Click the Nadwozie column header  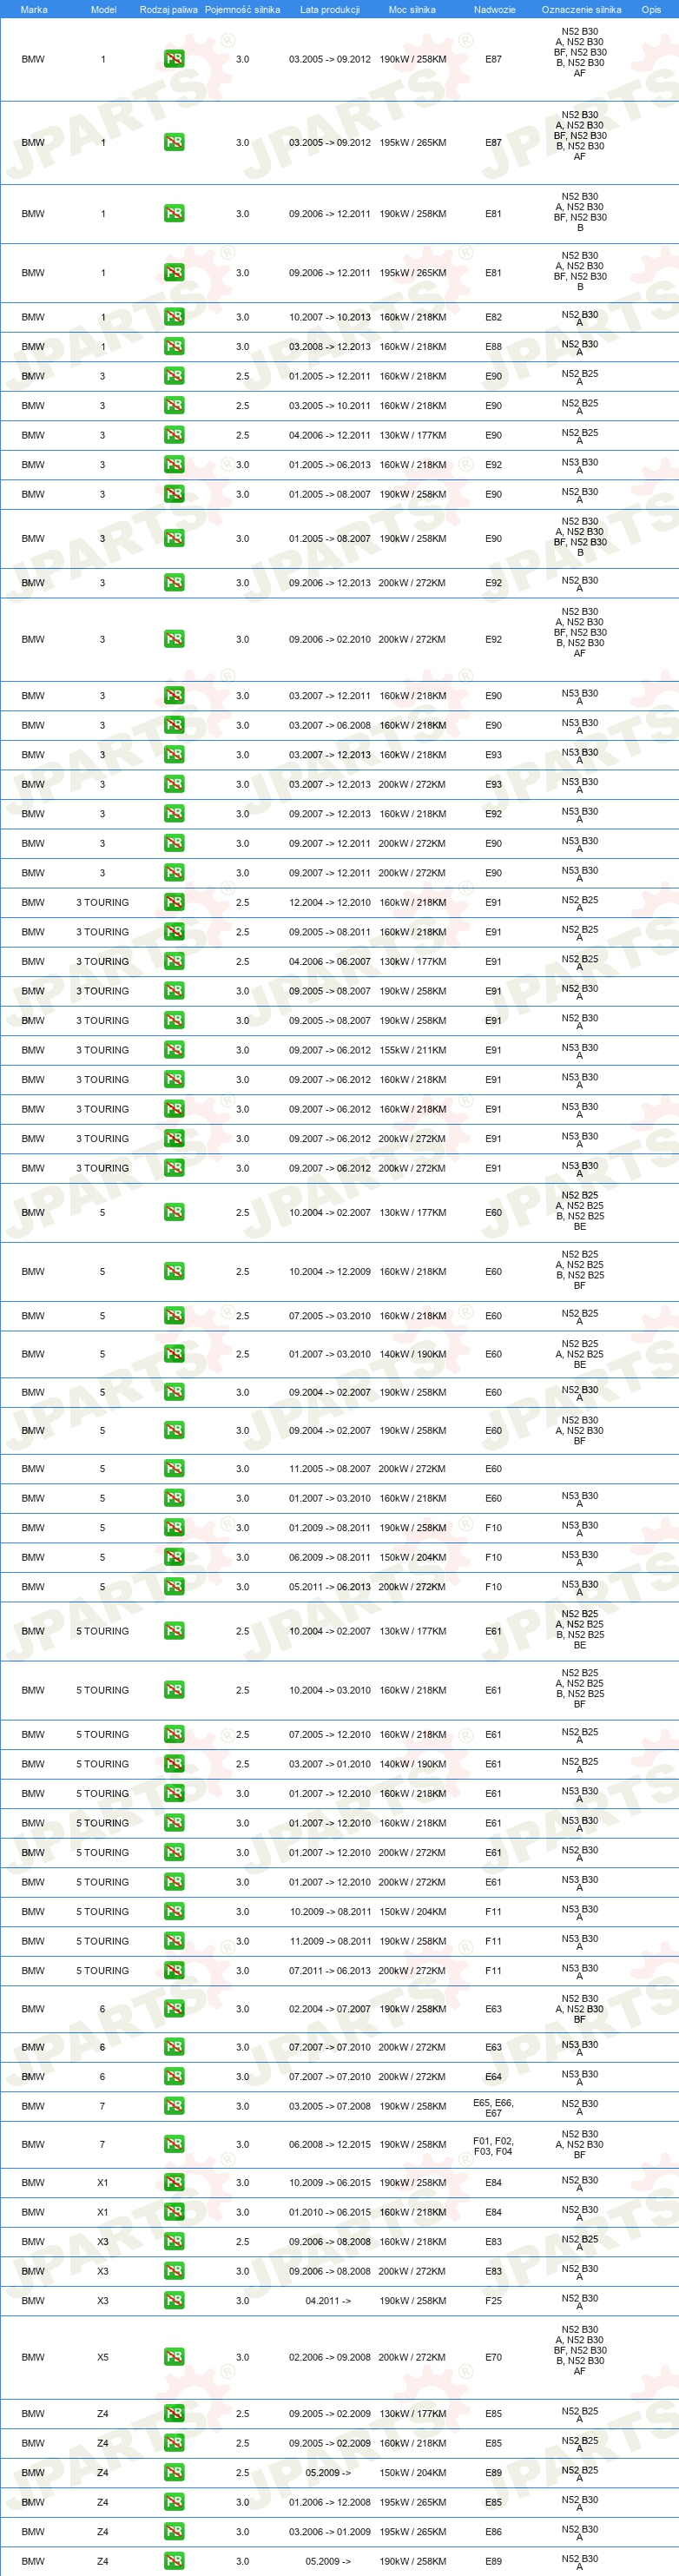[x=494, y=9]
